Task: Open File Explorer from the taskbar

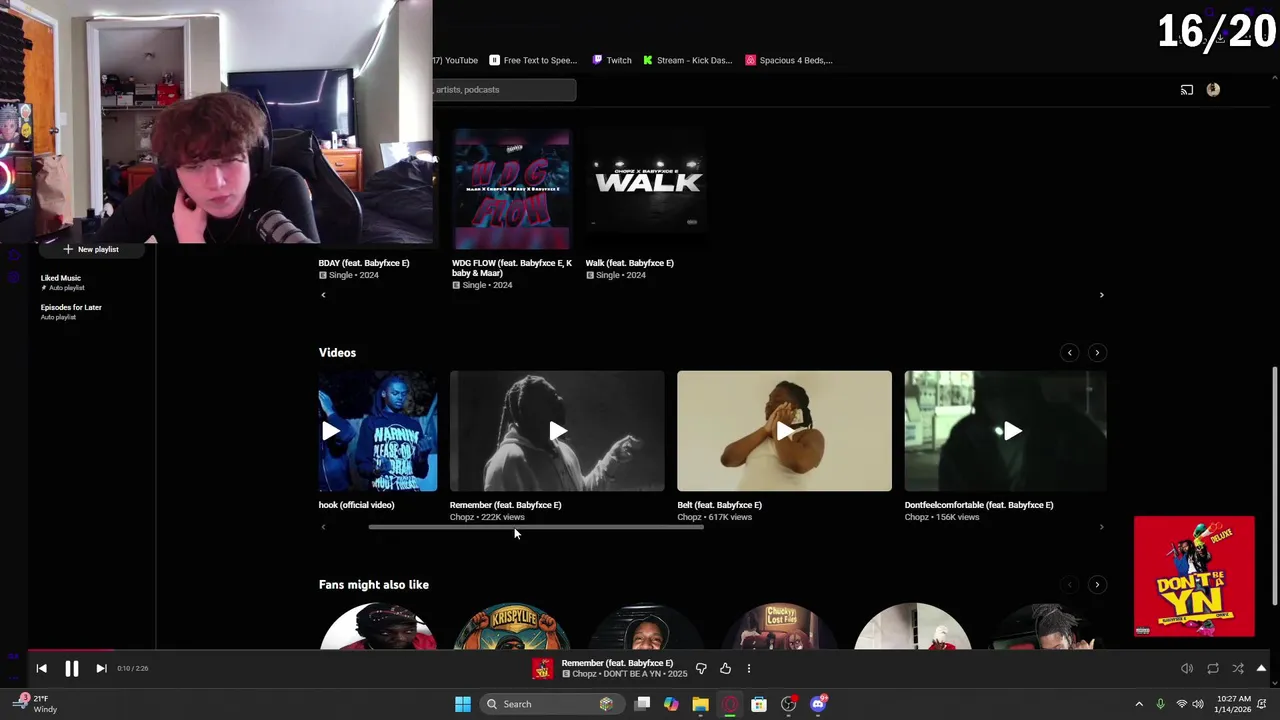Action: (700, 704)
